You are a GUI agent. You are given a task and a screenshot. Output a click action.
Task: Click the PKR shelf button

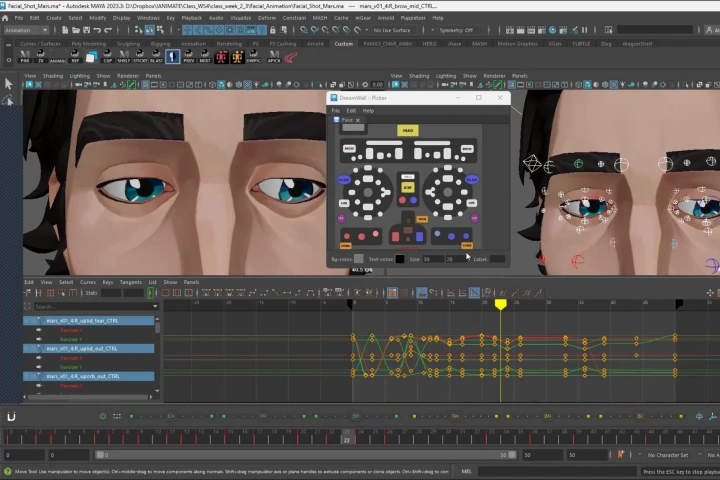click(25, 56)
